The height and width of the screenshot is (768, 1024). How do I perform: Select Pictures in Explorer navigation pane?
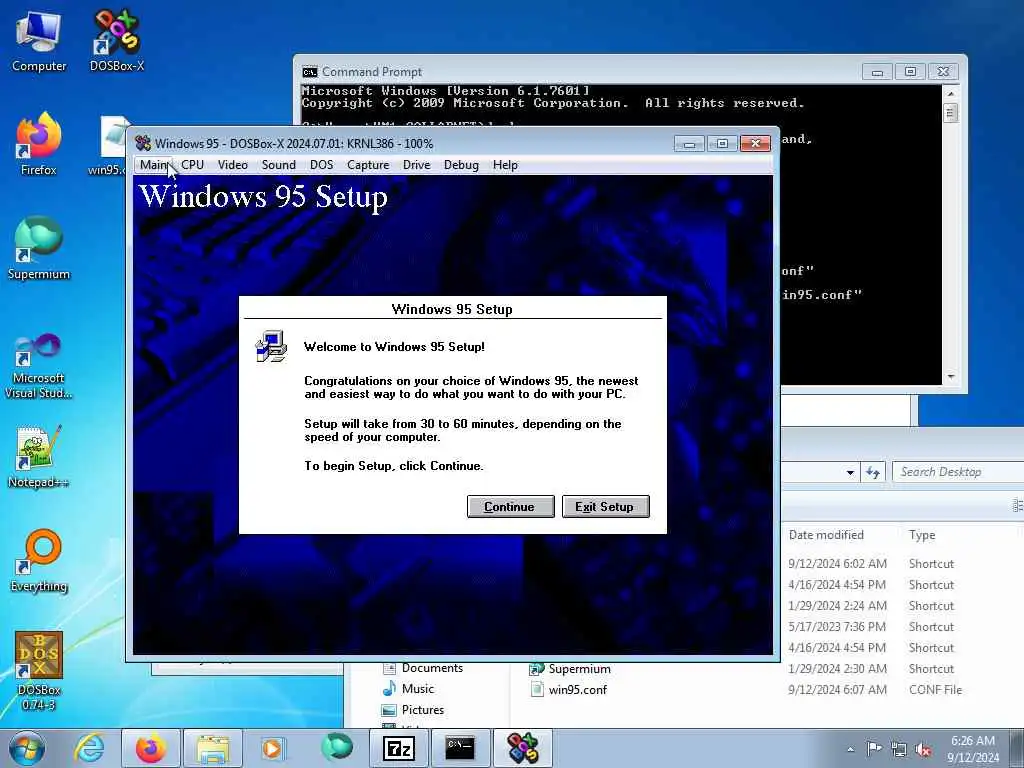tap(413, 710)
